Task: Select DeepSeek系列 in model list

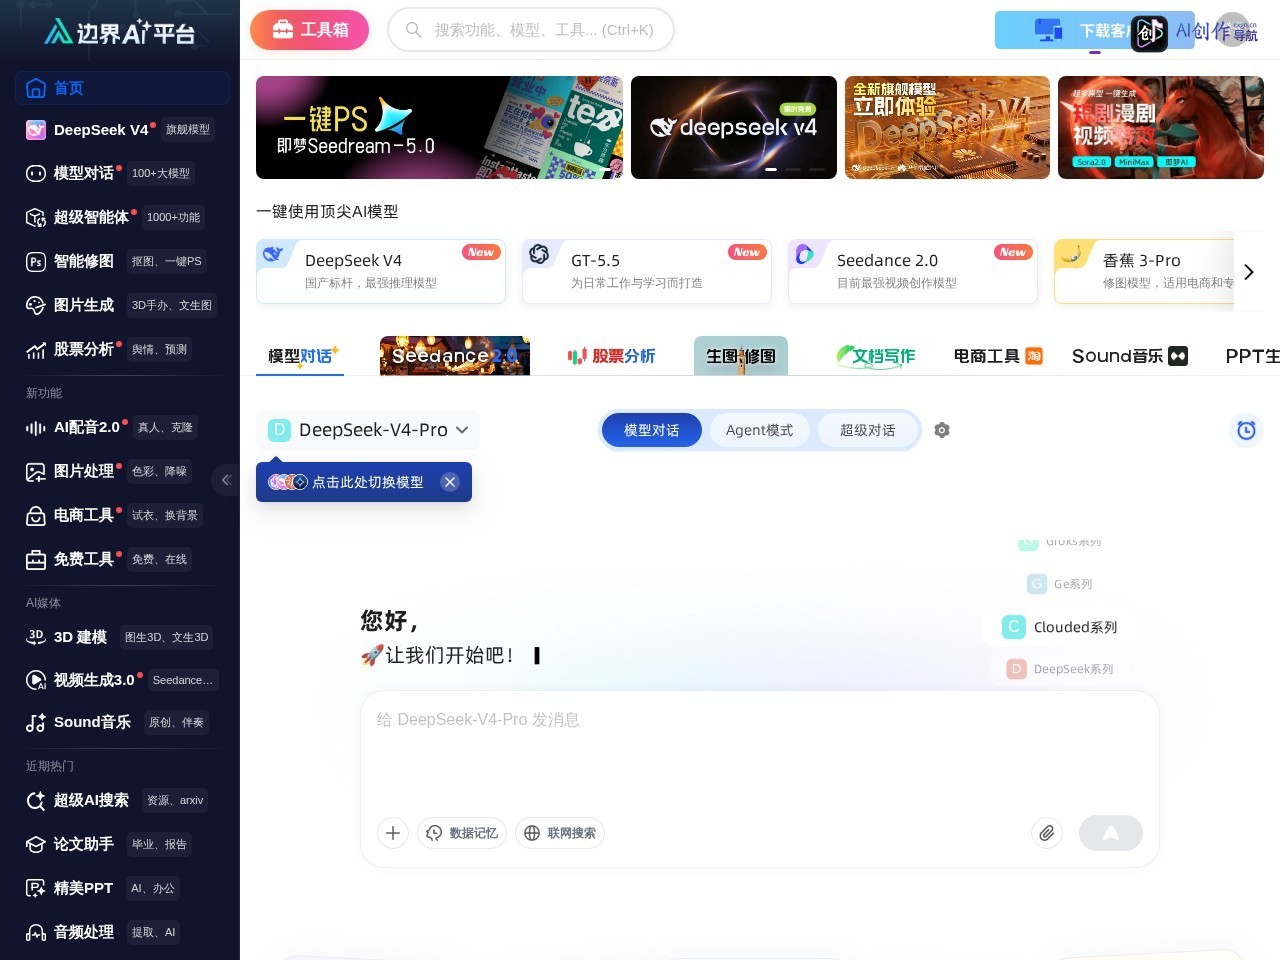Action: click(x=1060, y=669)
